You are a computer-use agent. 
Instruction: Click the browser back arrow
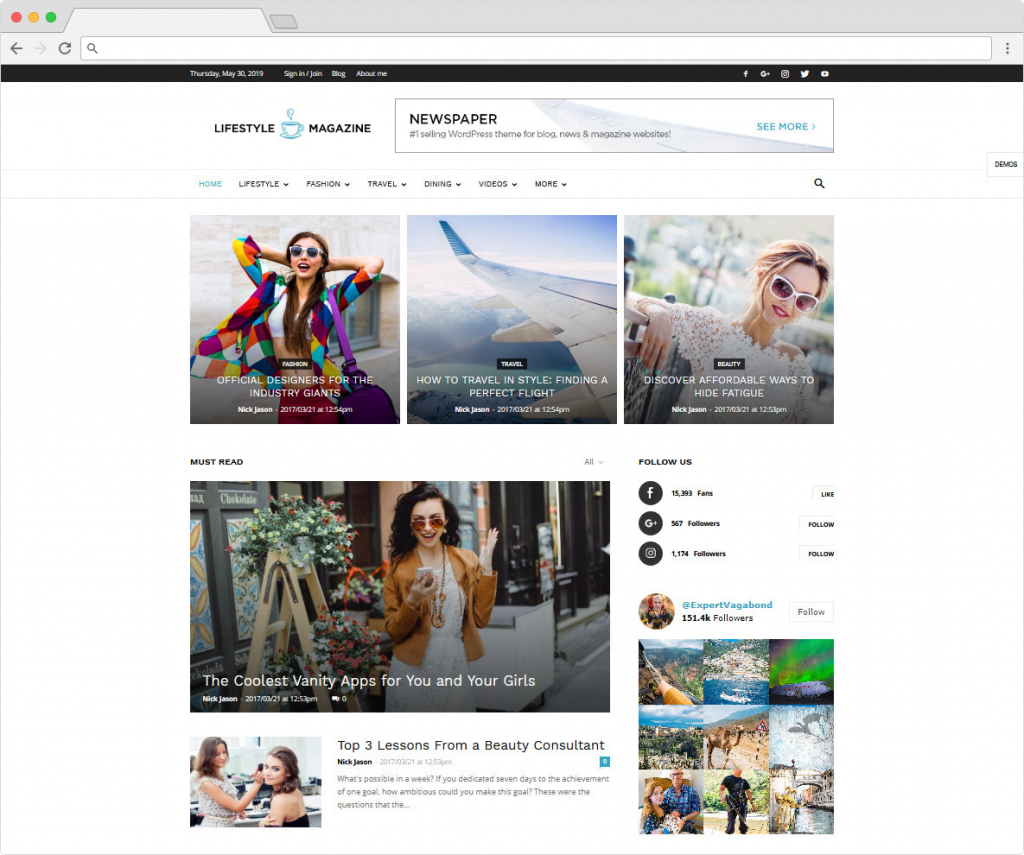pos(17,48)
